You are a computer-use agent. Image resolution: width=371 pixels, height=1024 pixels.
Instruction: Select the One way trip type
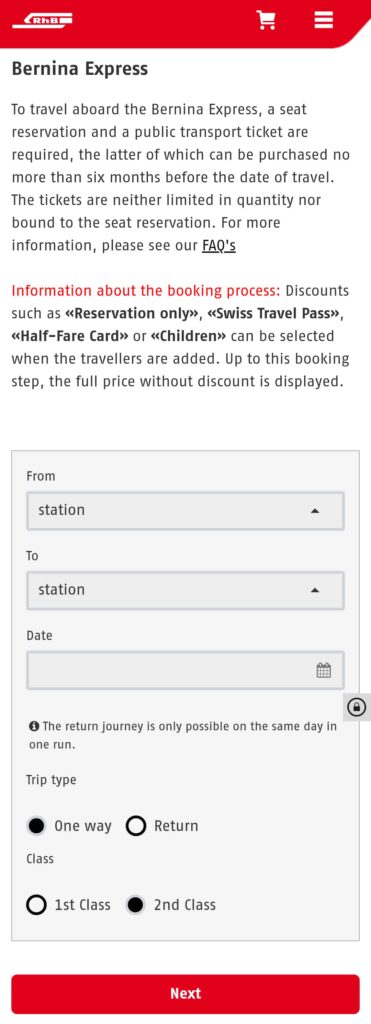(x=69, y=826)
